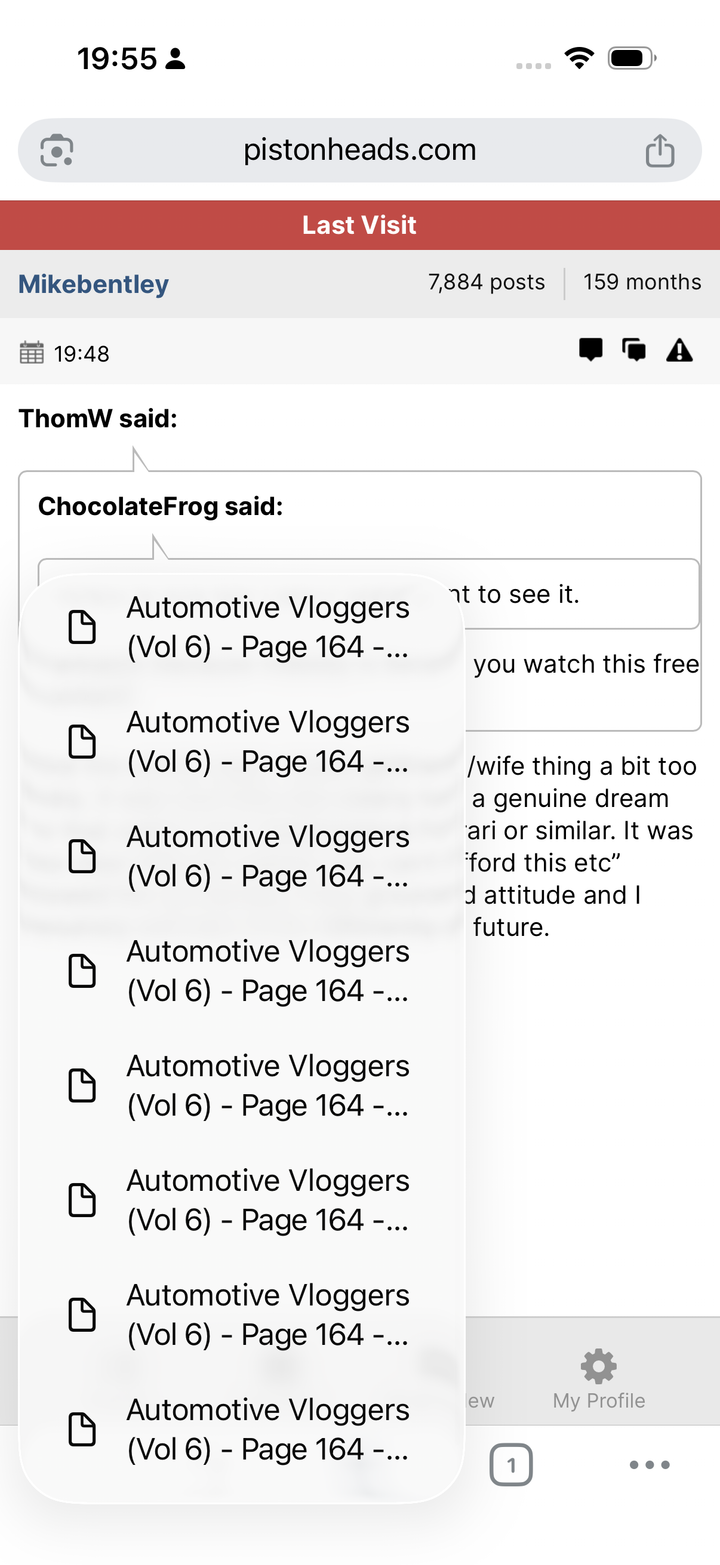Click the calendar icon beside 19:48
720x1565 pixels.
click(x=32, y=353)
